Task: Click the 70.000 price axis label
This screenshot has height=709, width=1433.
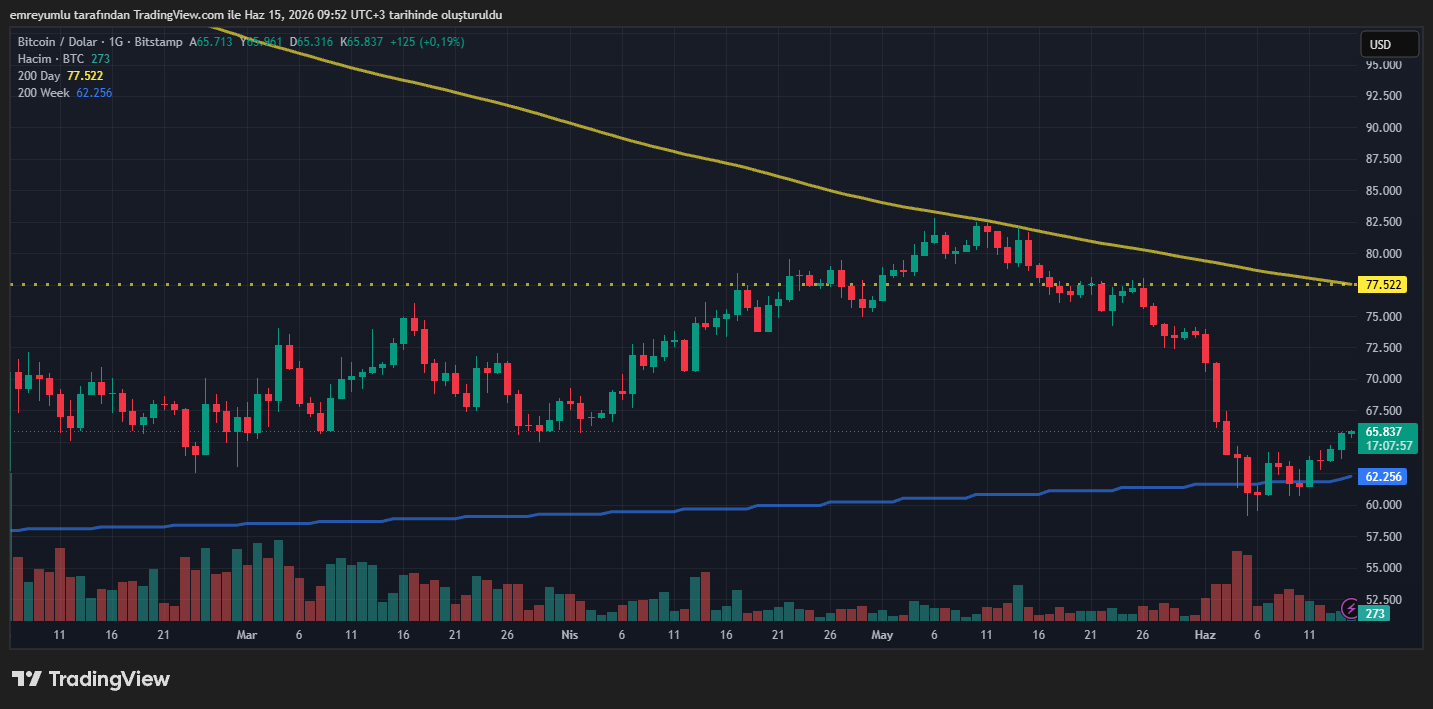Action: (x=1383, y=380)
